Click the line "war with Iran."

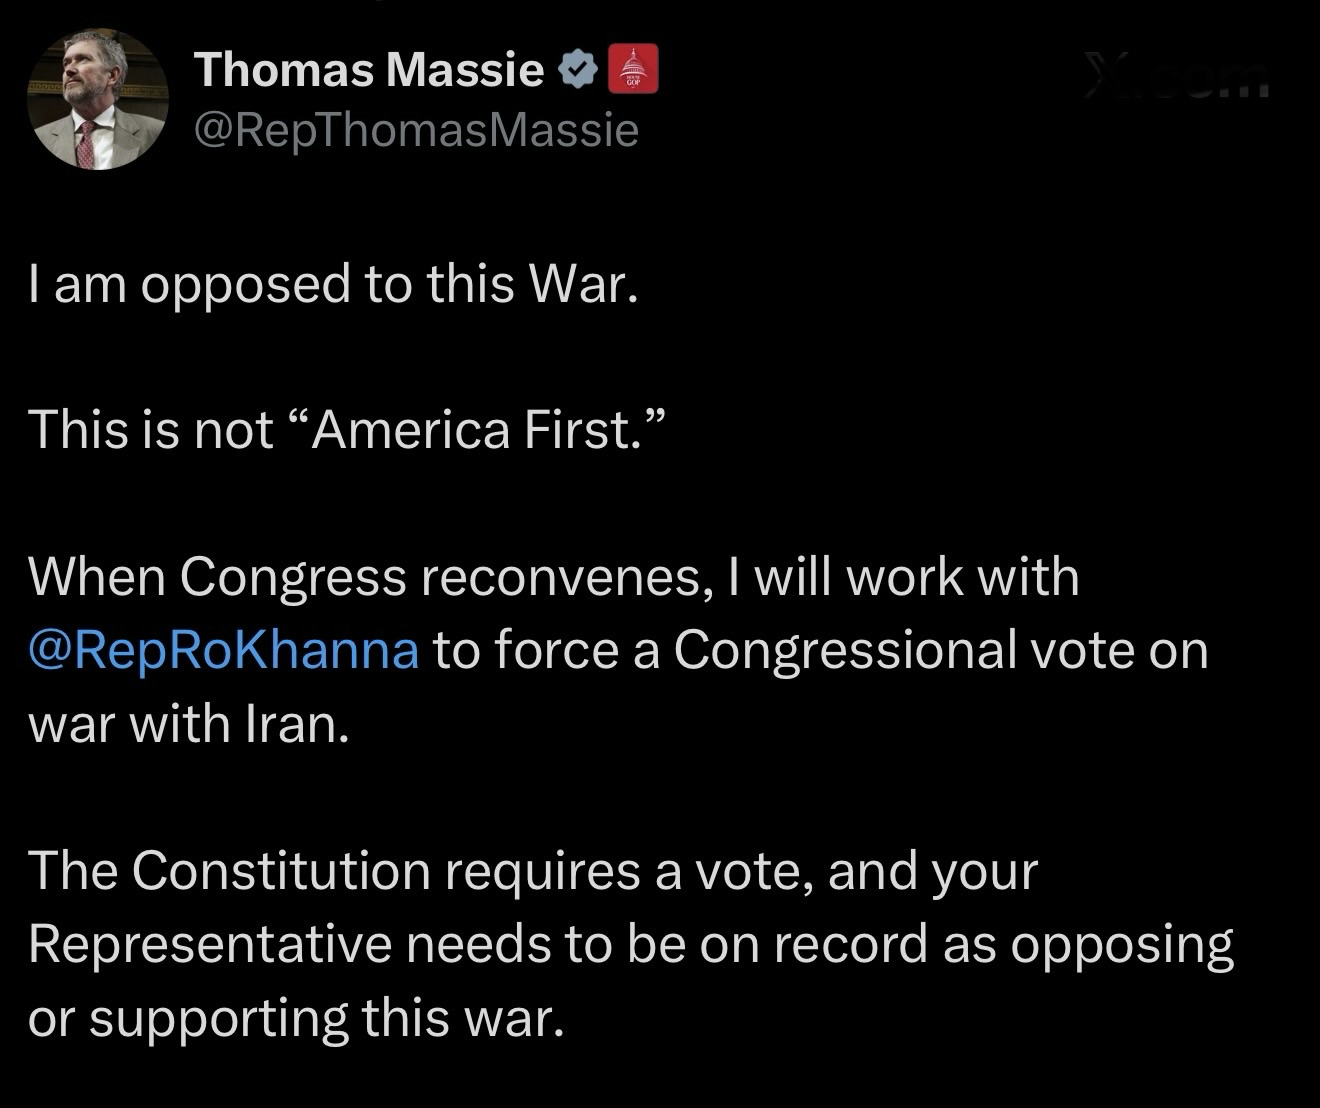[x=189, y=723]
